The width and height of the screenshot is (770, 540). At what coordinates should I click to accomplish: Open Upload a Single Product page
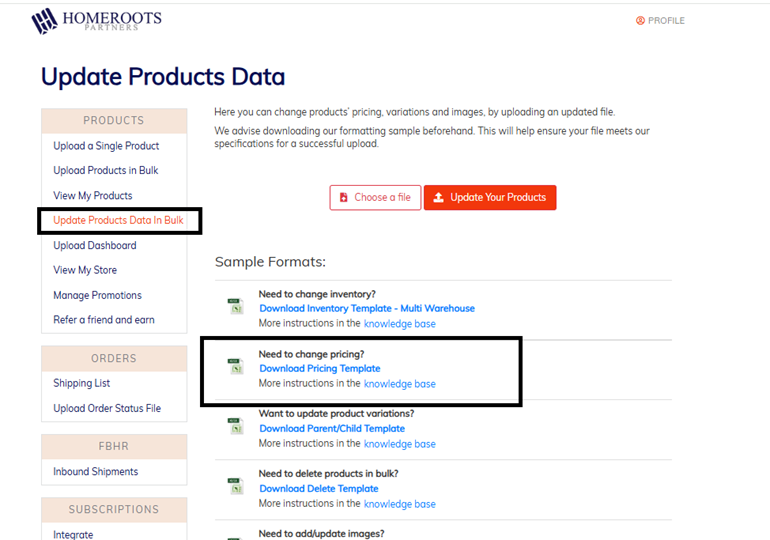point(106,146)
